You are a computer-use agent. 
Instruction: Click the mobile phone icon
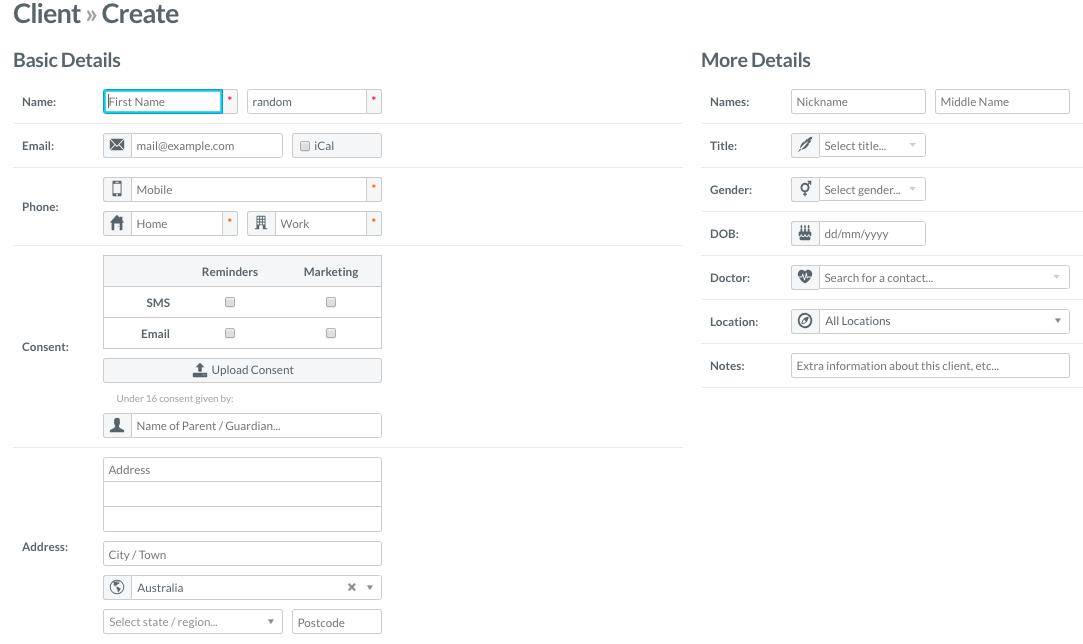(117, 190)
